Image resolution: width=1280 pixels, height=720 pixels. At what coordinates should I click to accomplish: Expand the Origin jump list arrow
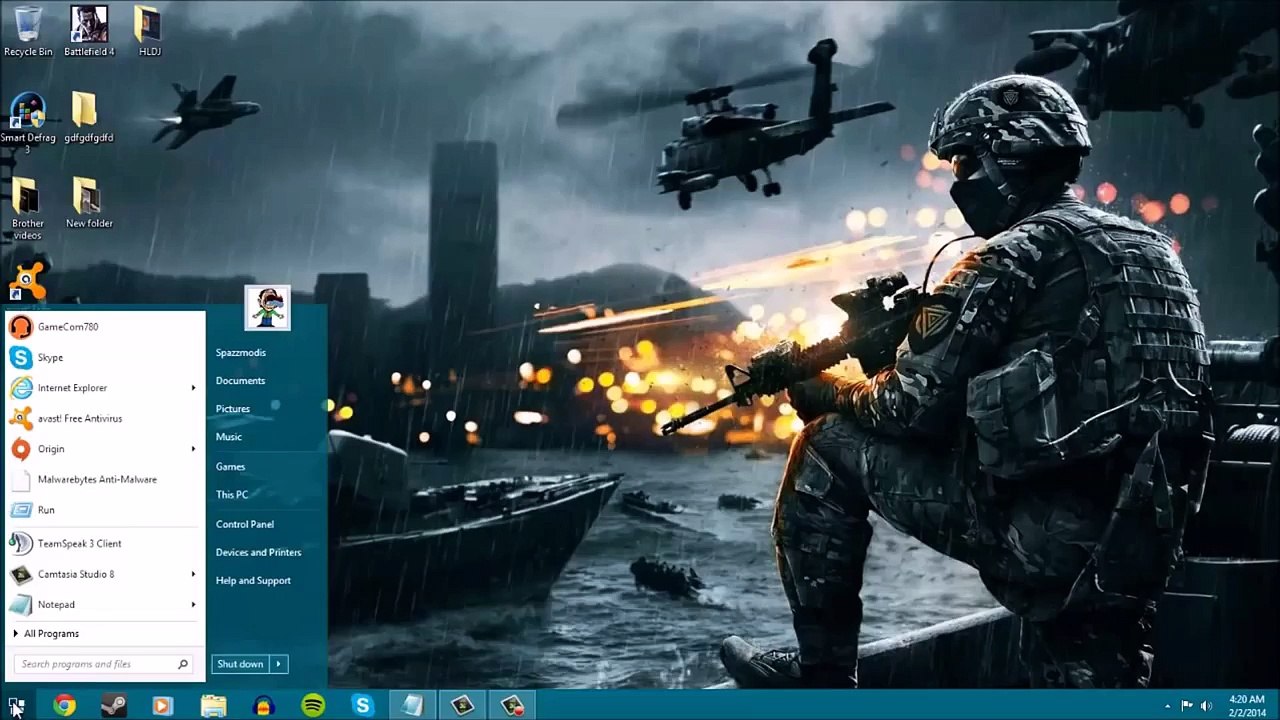(x=193, y=449)
